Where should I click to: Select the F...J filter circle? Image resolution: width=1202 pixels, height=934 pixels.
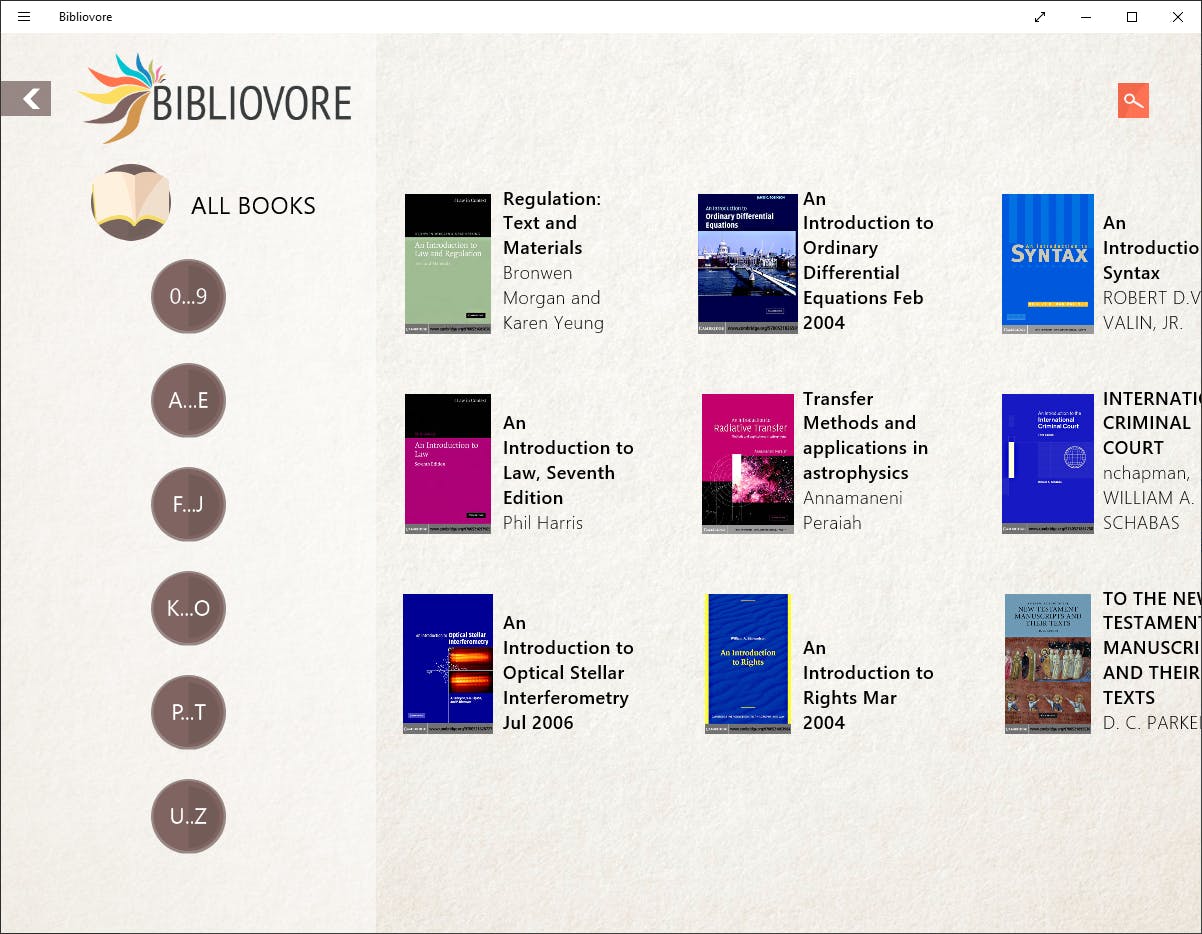click(x=188, y=504)
